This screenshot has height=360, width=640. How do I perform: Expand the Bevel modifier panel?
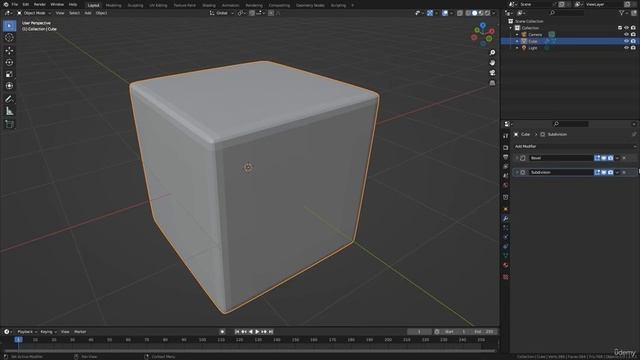pyautogui.click(x=517, y=158)
